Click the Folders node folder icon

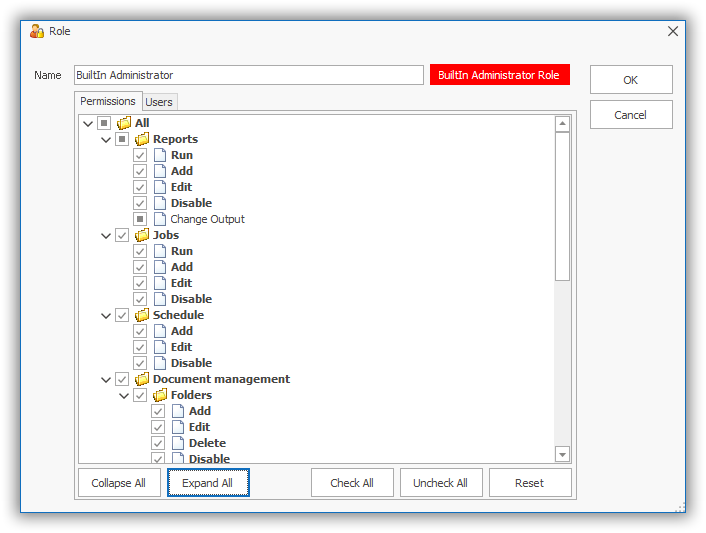pyautogui.click(x=160, y=395)
